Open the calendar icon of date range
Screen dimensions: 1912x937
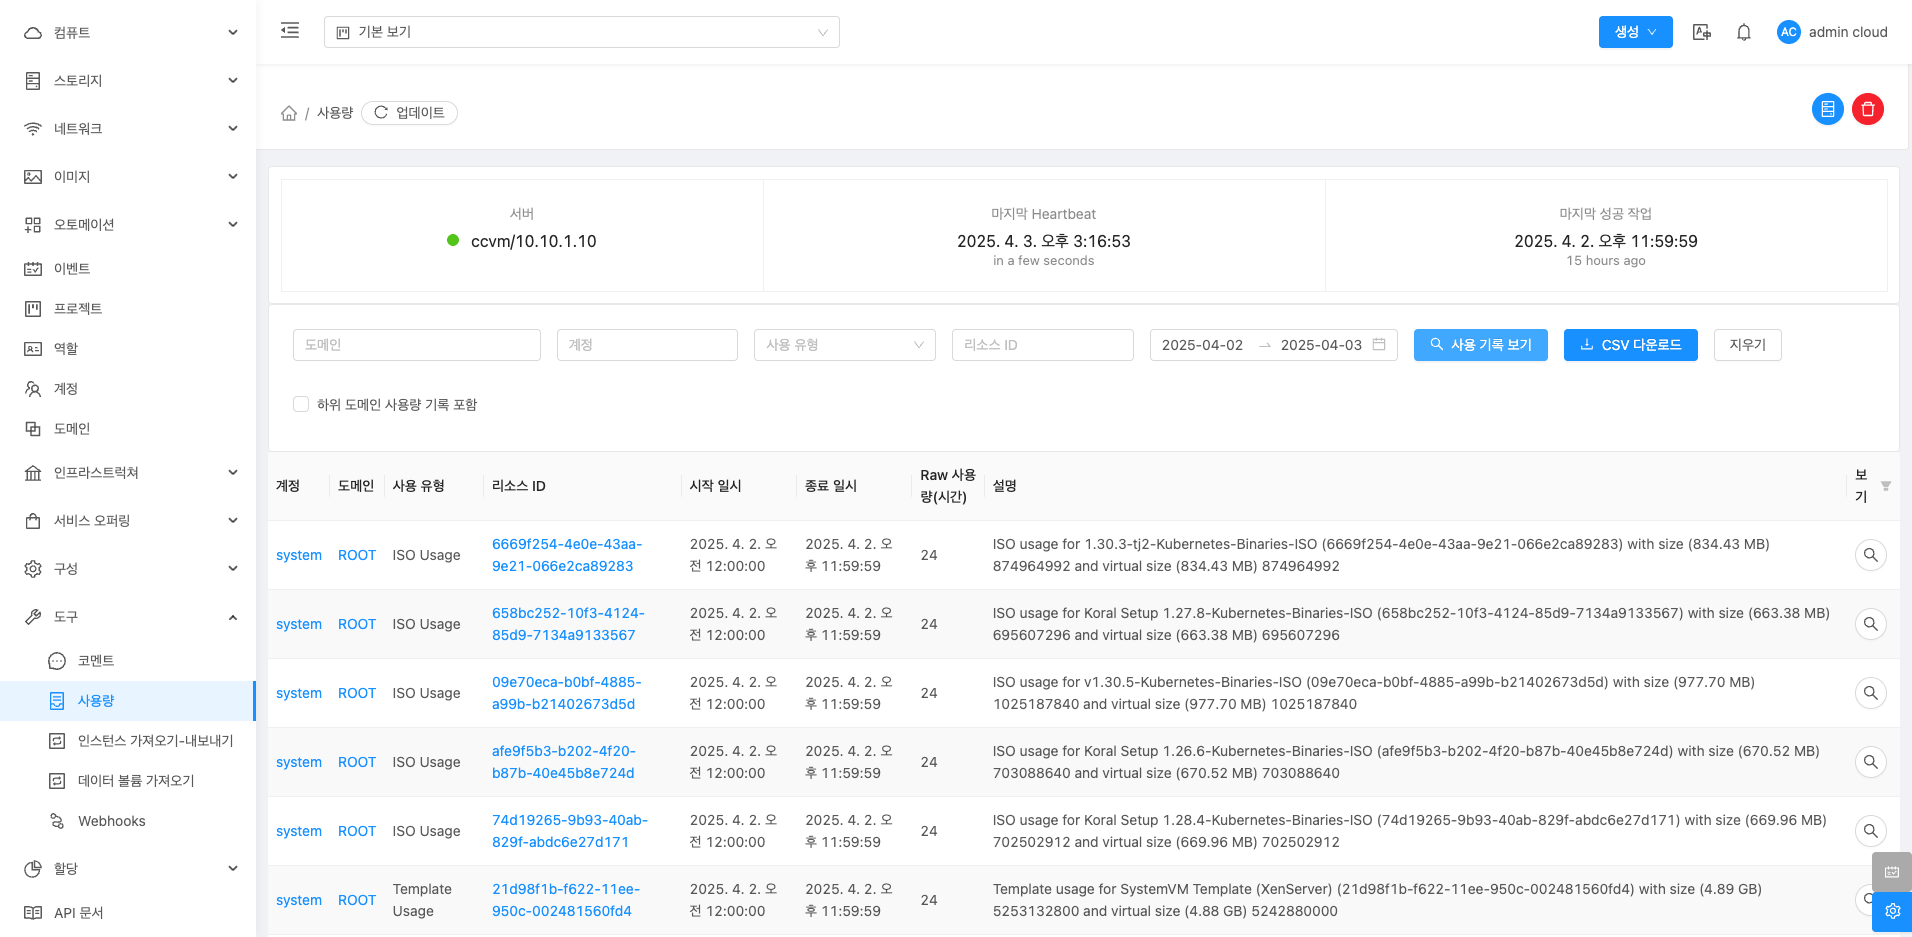[x=1379, y=345]
